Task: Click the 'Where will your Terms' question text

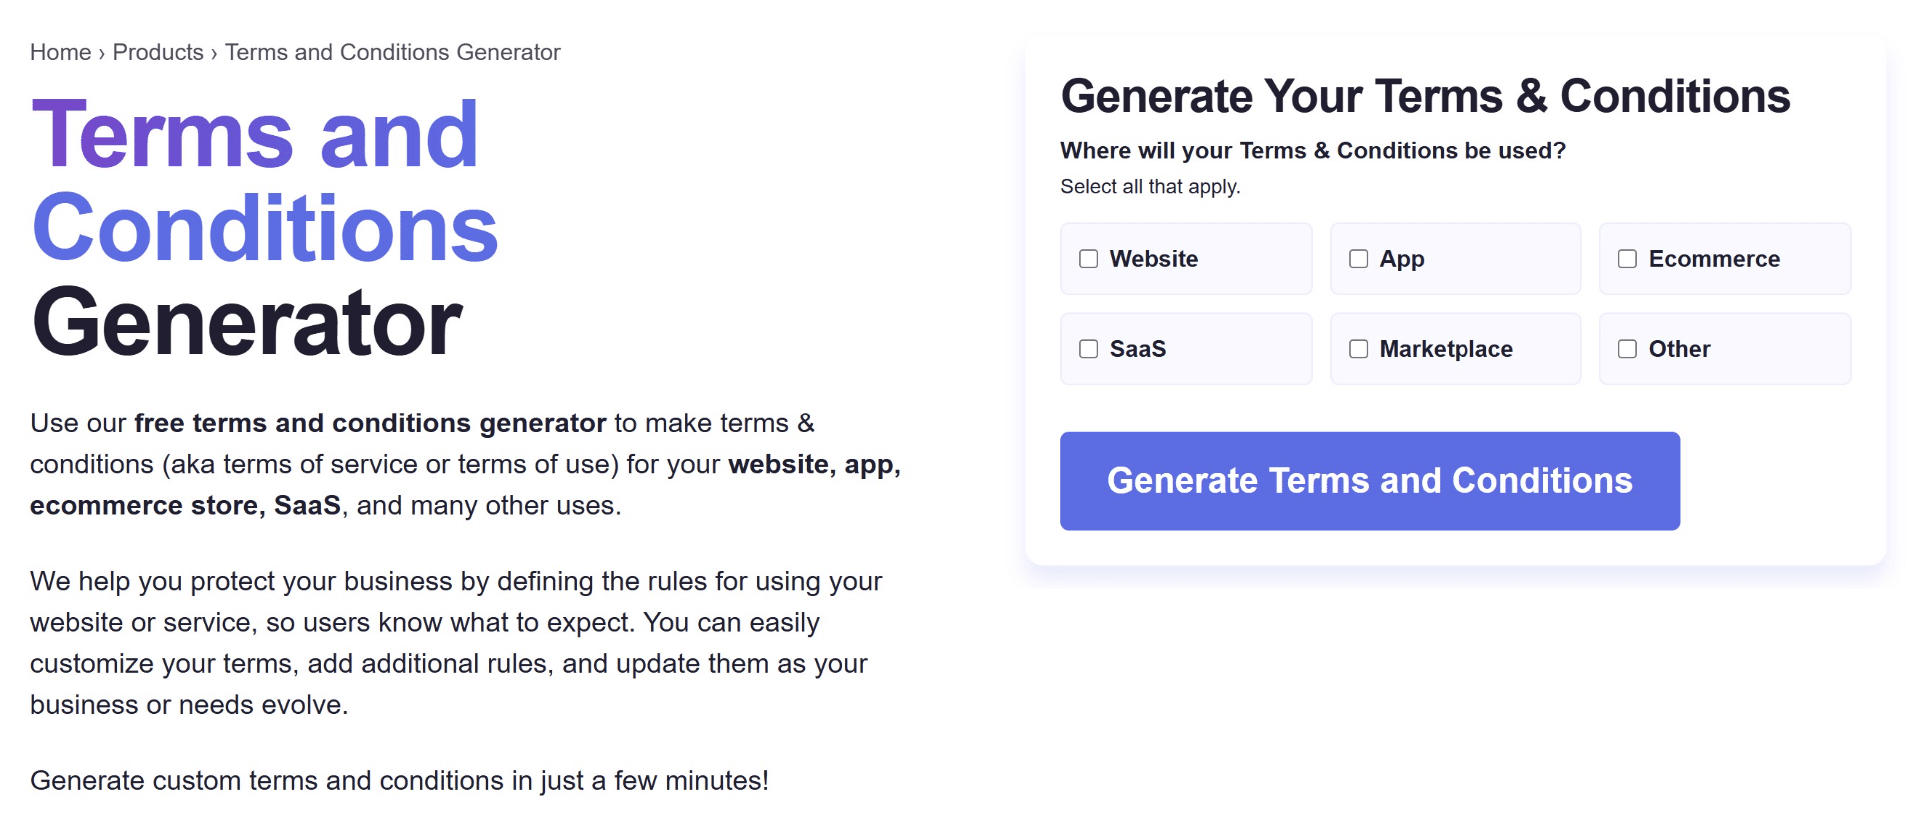Action: tap(1312, 151)
